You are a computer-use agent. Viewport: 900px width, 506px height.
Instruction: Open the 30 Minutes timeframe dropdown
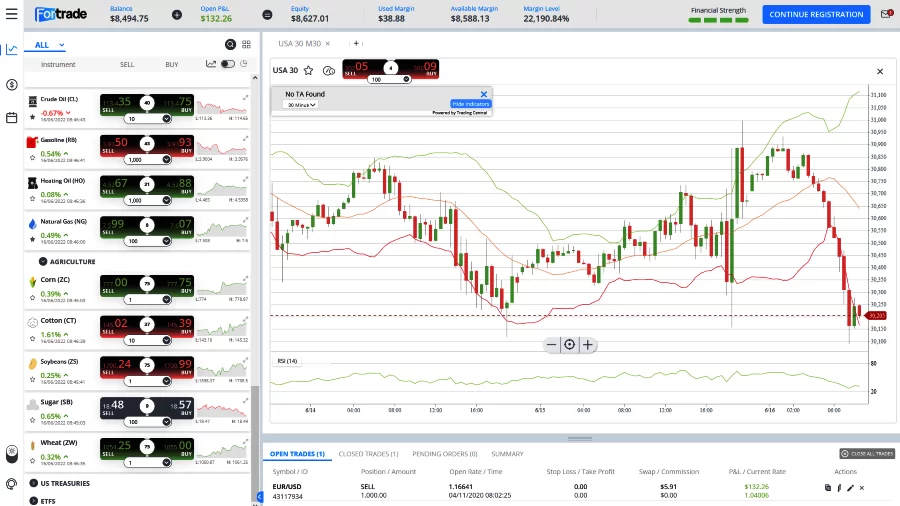[301, 104]
